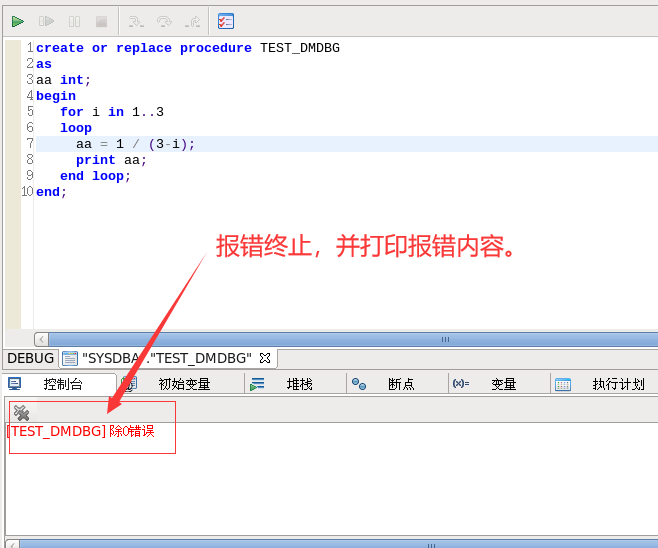Click the stop debugging square icon
Screen dimensions: 658x548
point(102,21)
